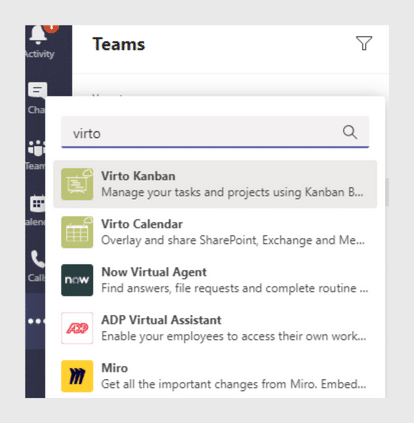Image resolution: width=414 pixels, height=423 pixels.
Task: Click the yellow Miro logo icon
Action: click(x=77, y=376)
